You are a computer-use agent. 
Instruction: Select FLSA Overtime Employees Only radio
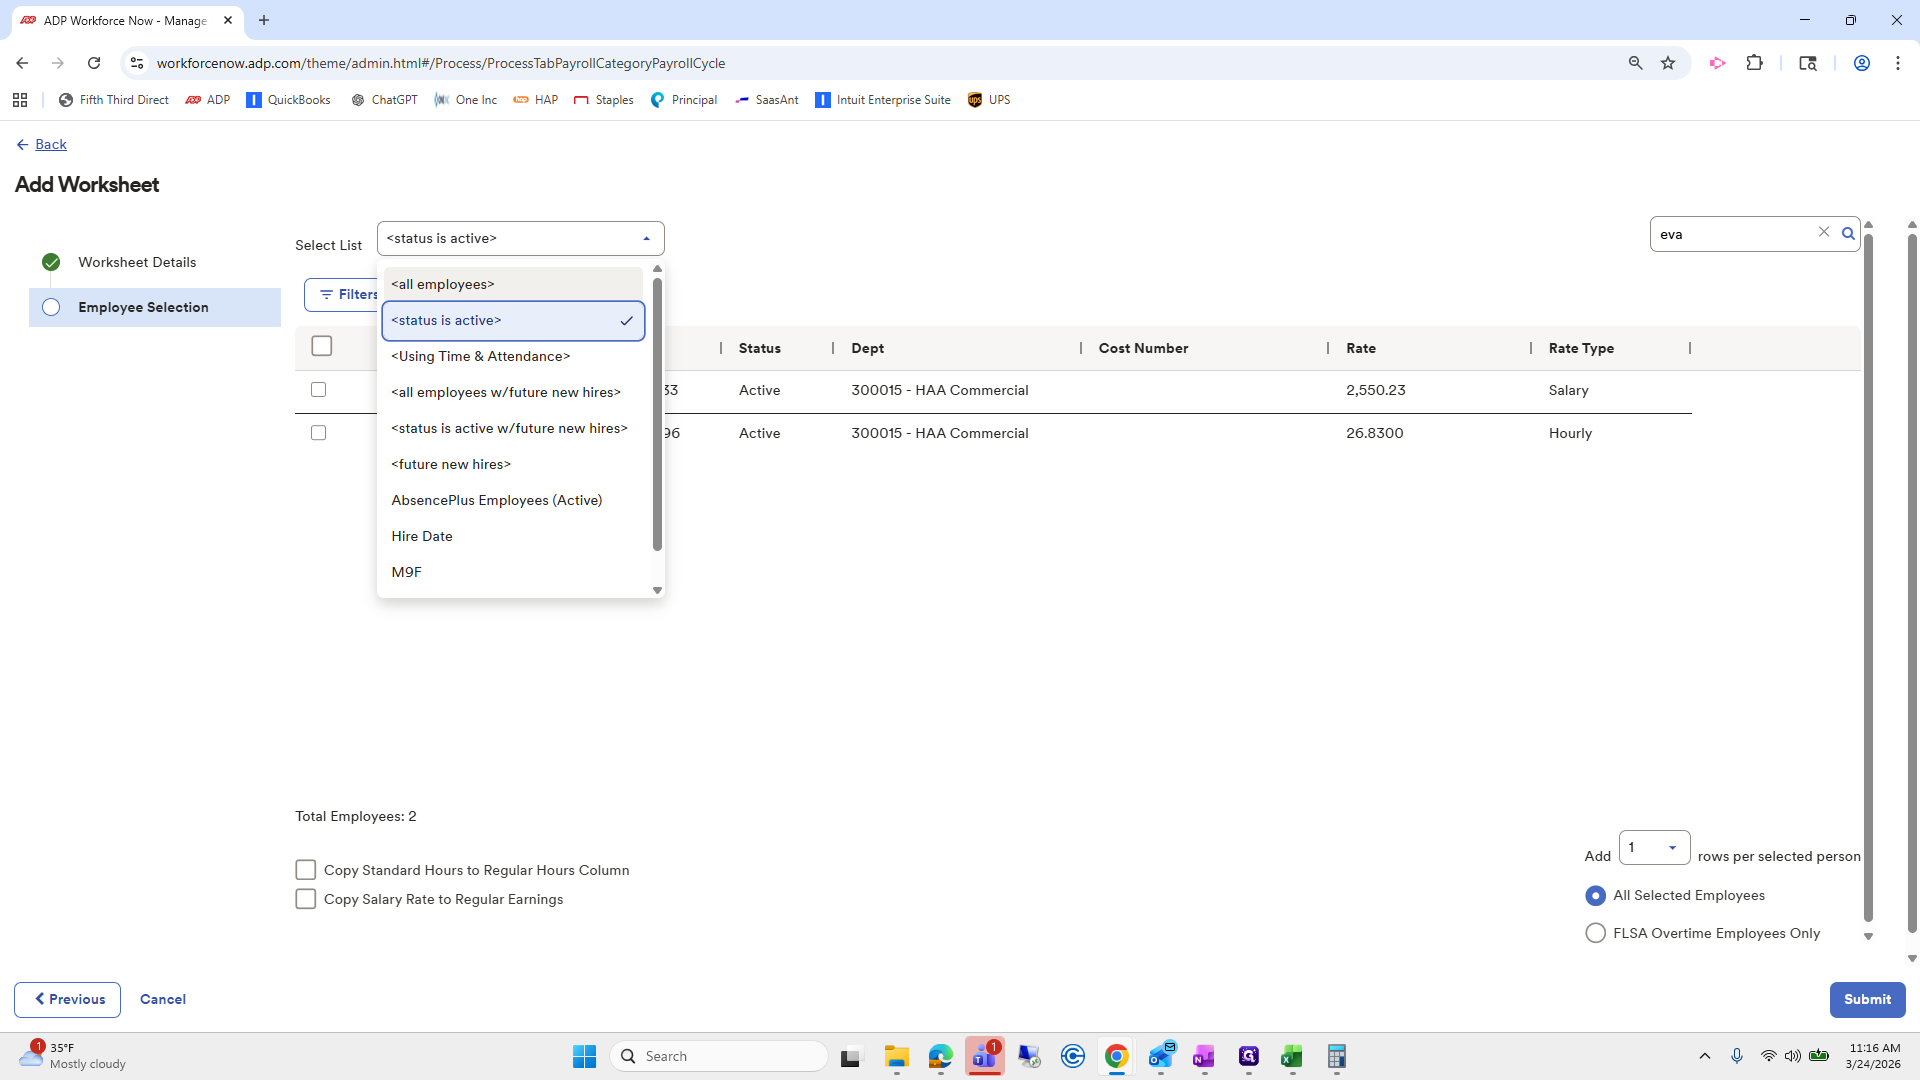pos(1596,933)
